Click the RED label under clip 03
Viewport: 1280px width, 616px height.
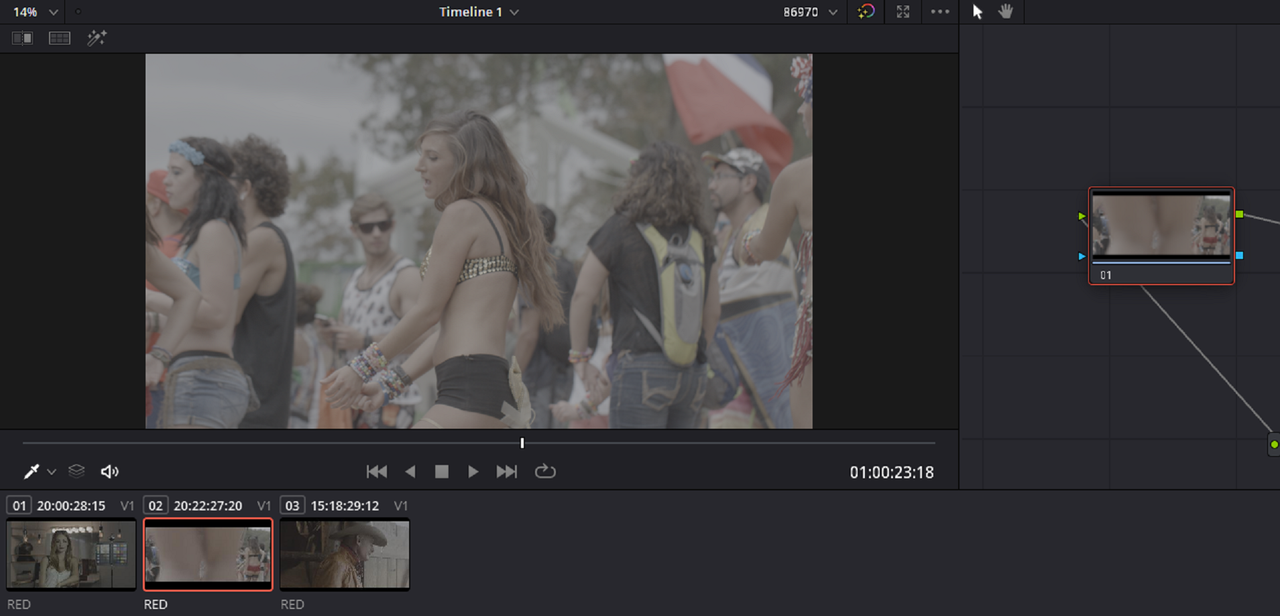[292, 604]
